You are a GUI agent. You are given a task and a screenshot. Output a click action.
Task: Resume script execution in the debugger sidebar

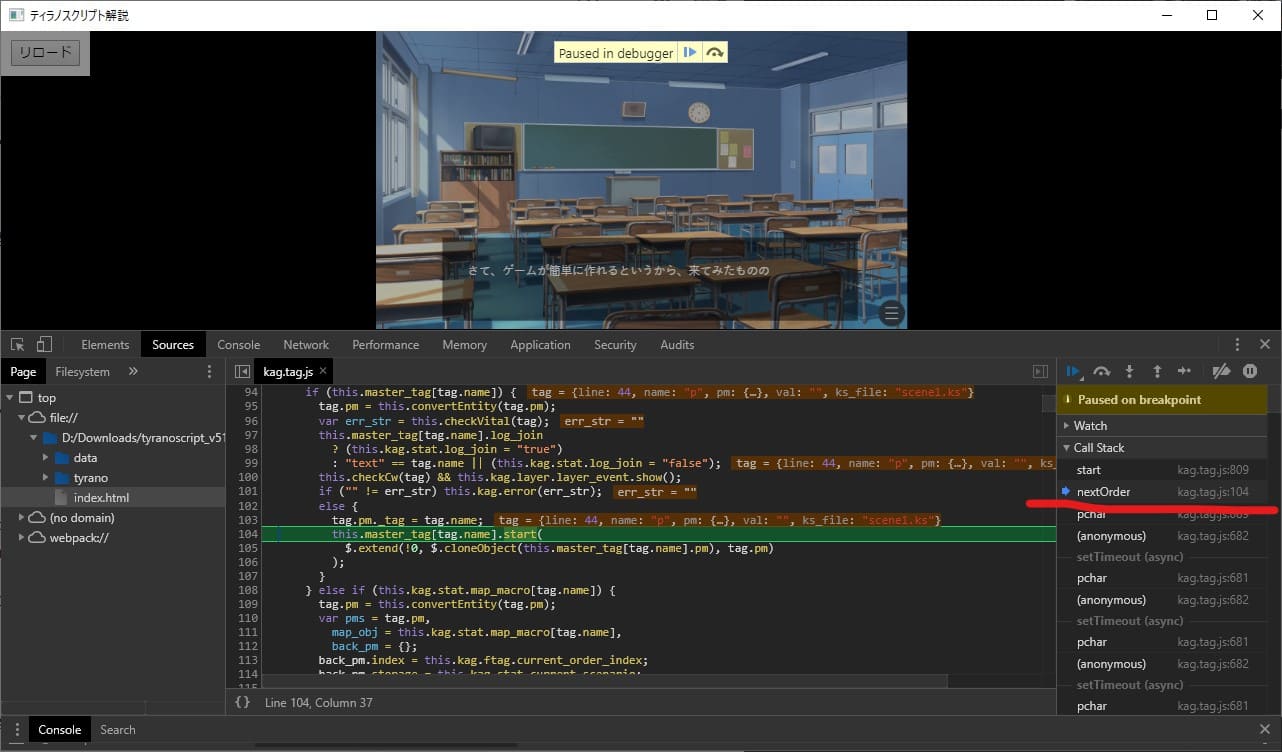(x=1073, y=371)
